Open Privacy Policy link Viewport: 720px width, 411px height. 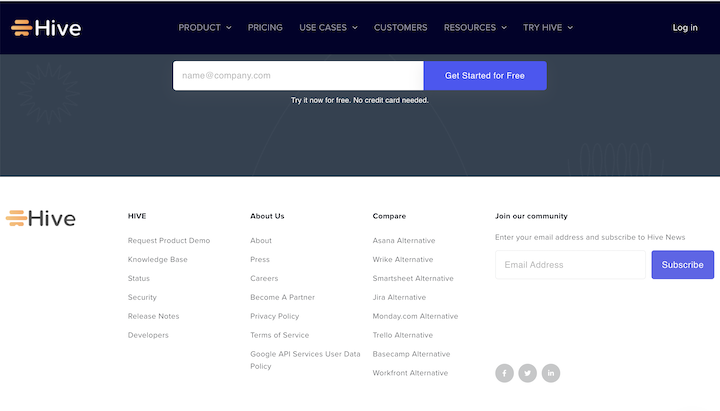275,316
